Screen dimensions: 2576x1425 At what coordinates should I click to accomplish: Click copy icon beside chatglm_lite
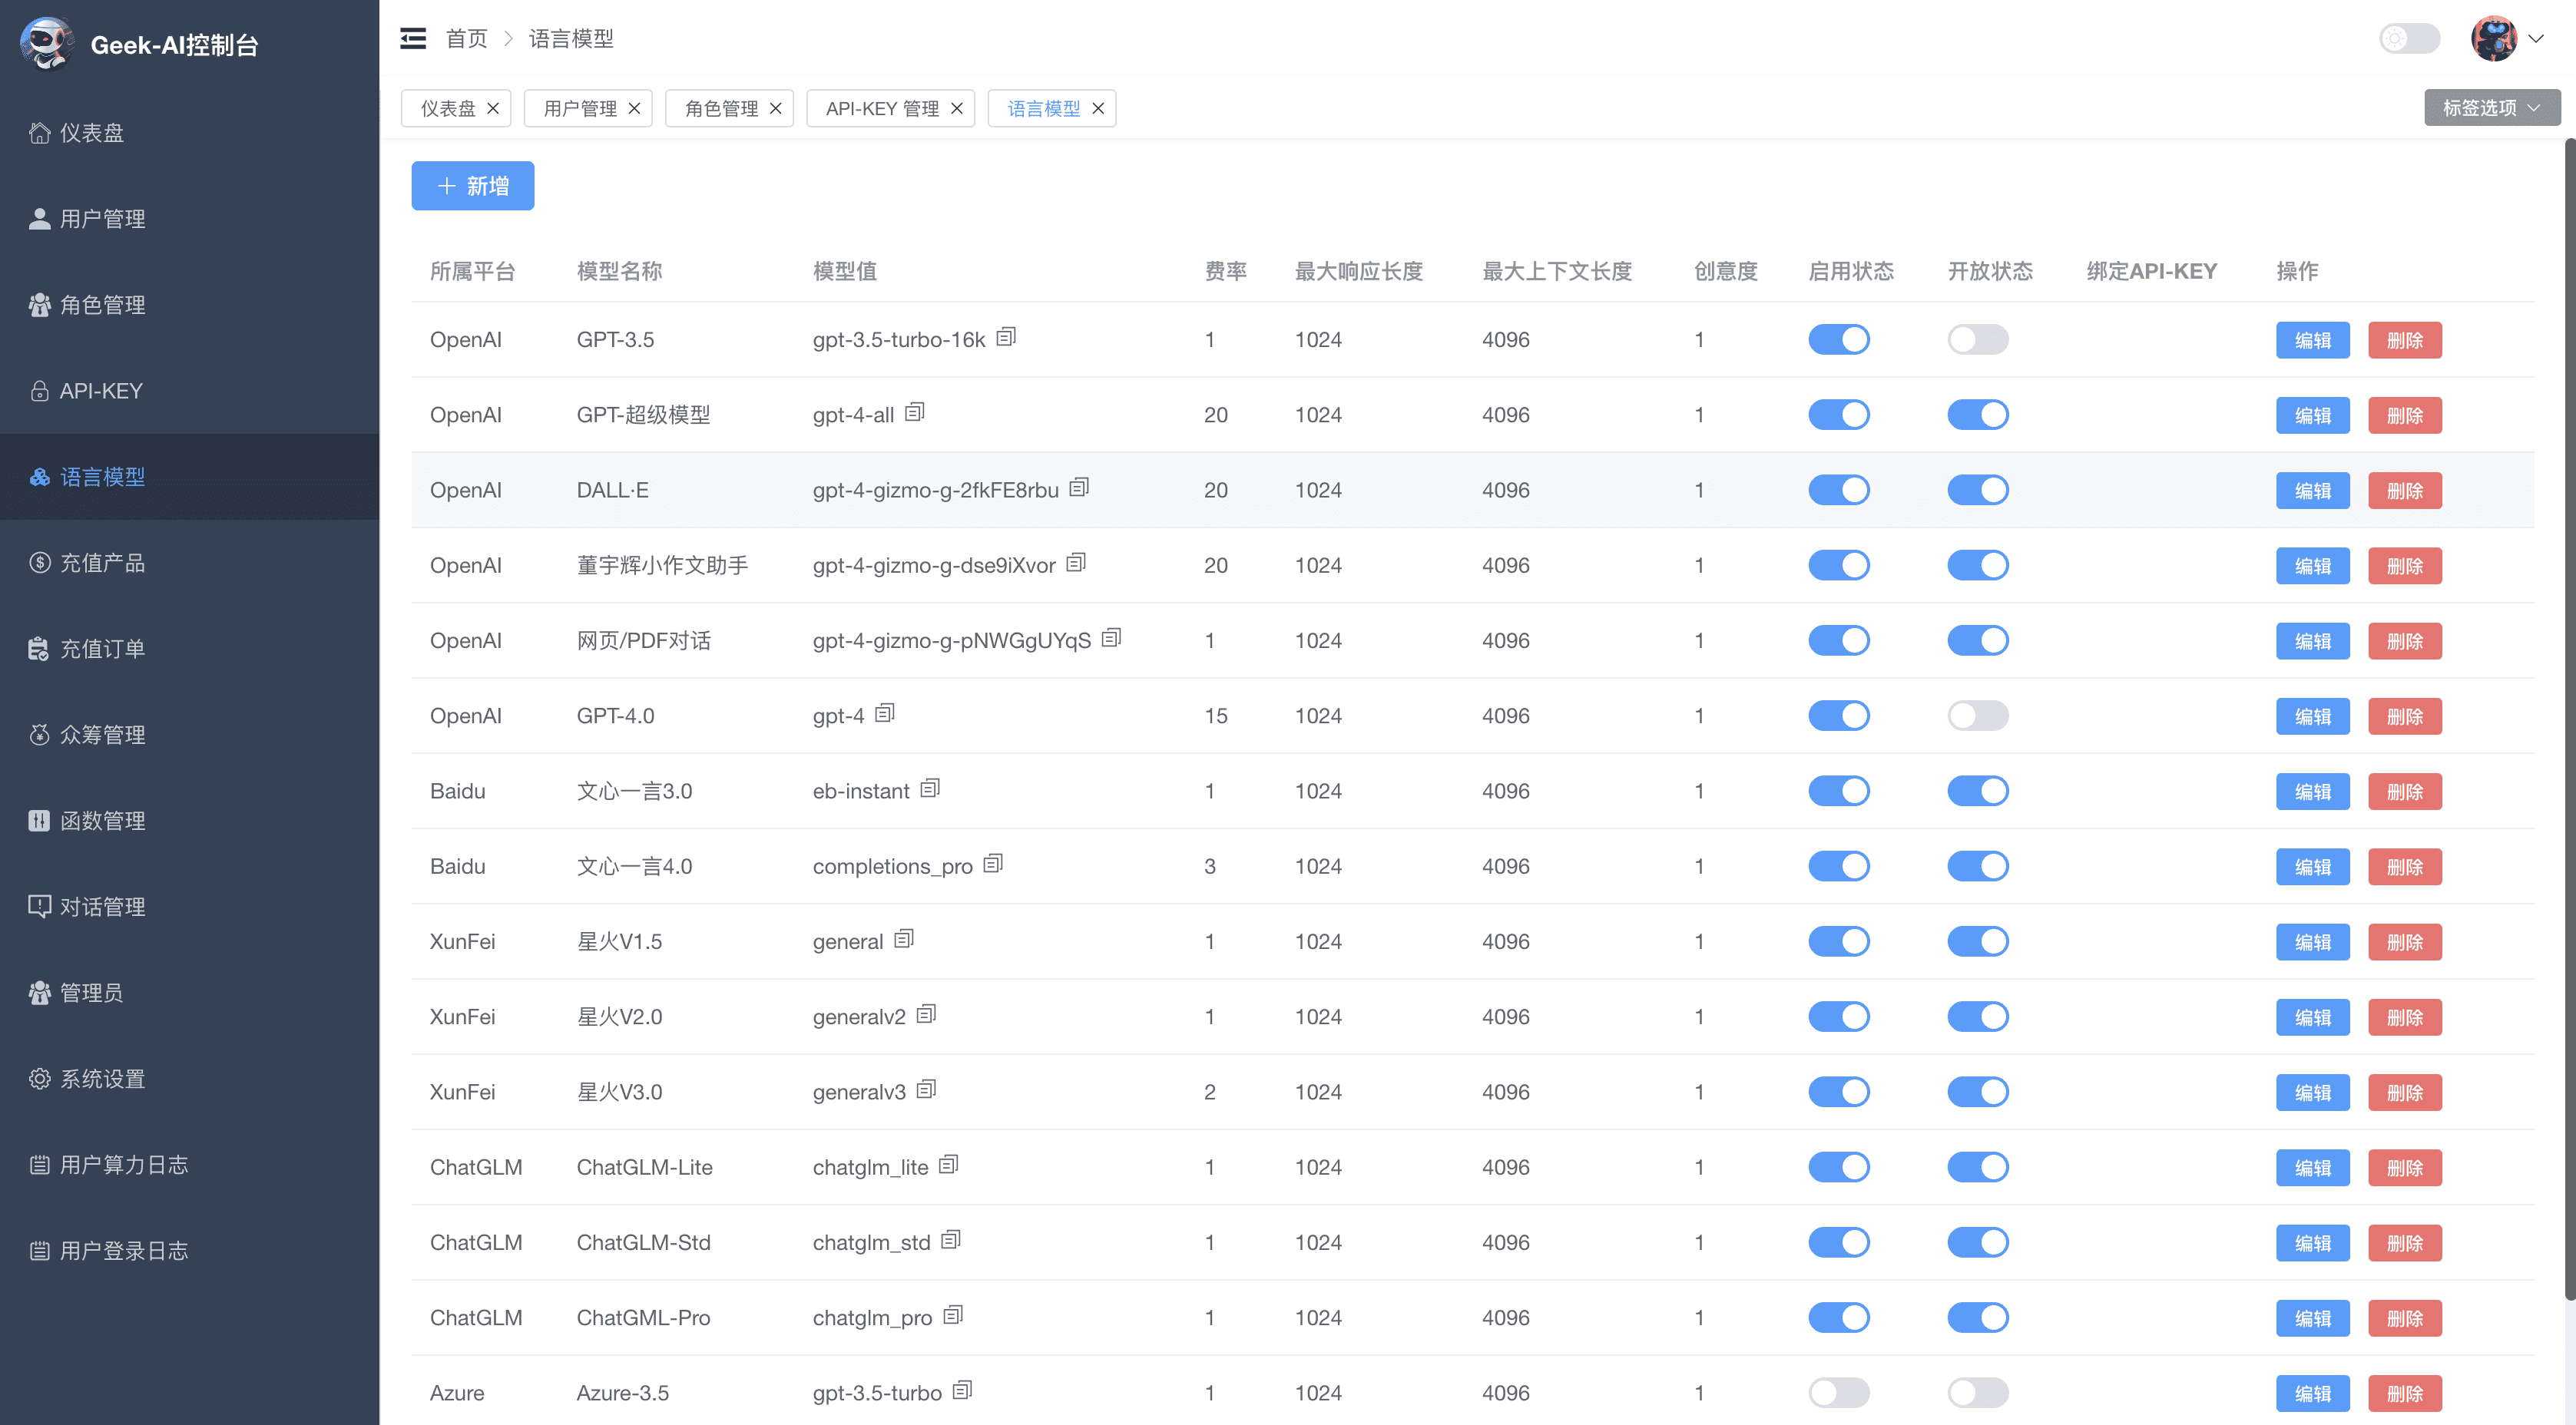[x=948, y=1165]
